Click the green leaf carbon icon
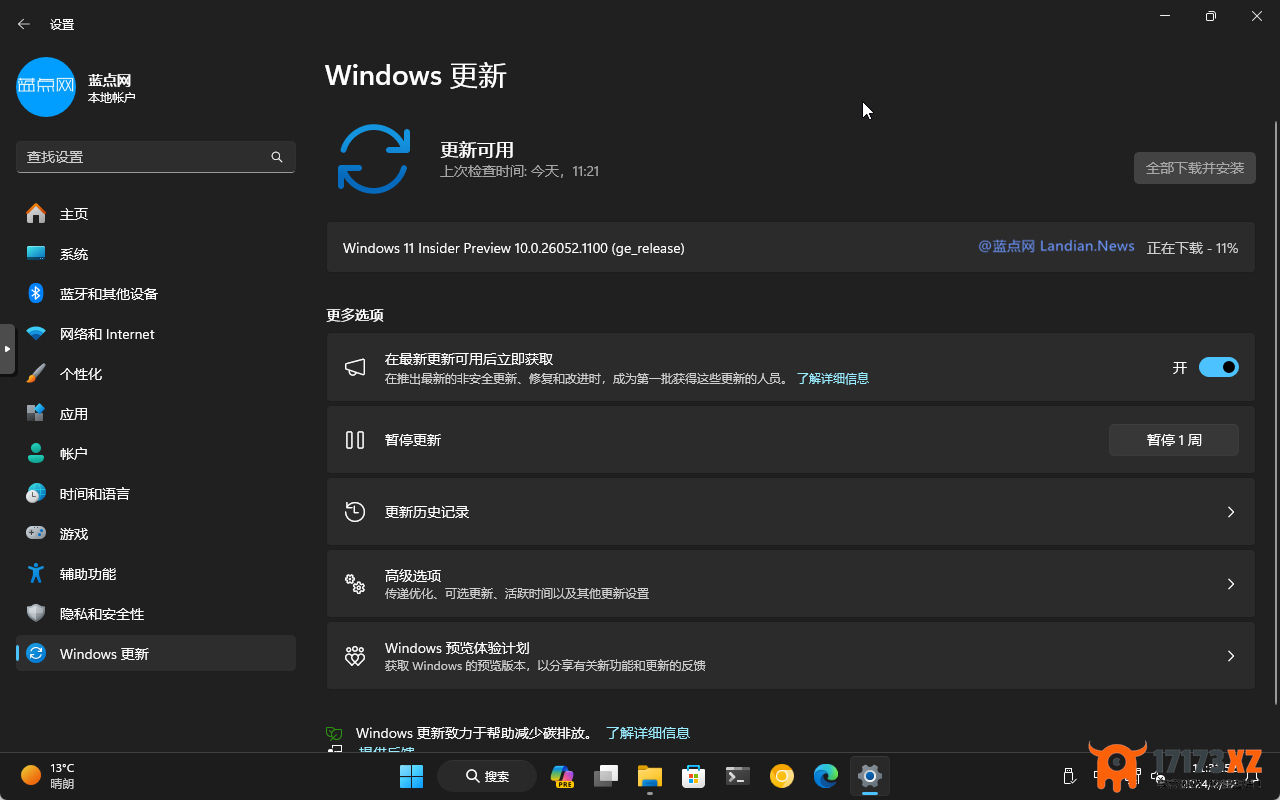Screen dimensions: 1280x800 (x=334, y=733)
